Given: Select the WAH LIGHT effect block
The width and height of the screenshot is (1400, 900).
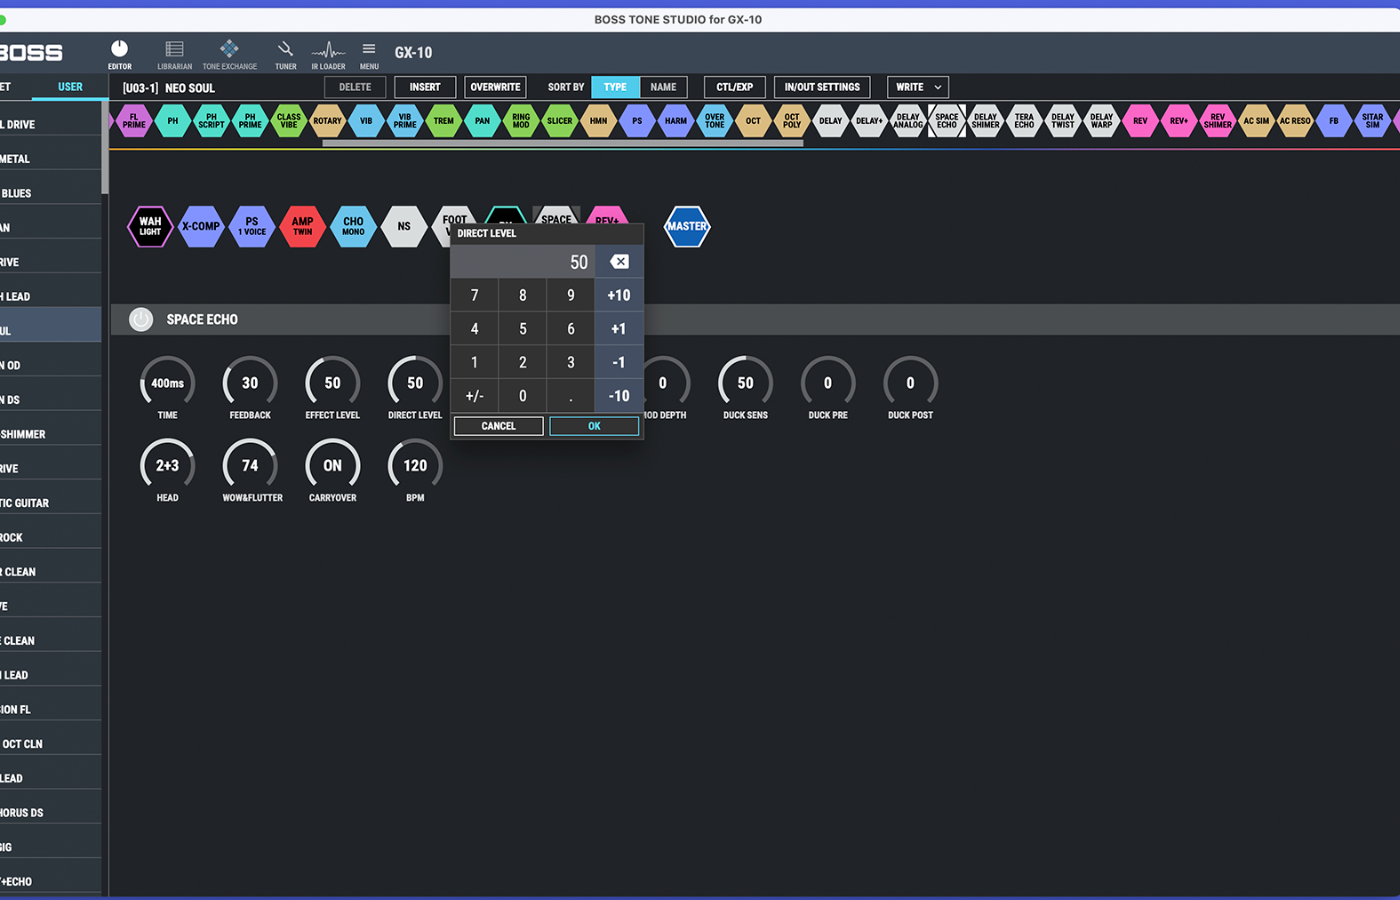Looking at the screenshot, I should point(150,227).
